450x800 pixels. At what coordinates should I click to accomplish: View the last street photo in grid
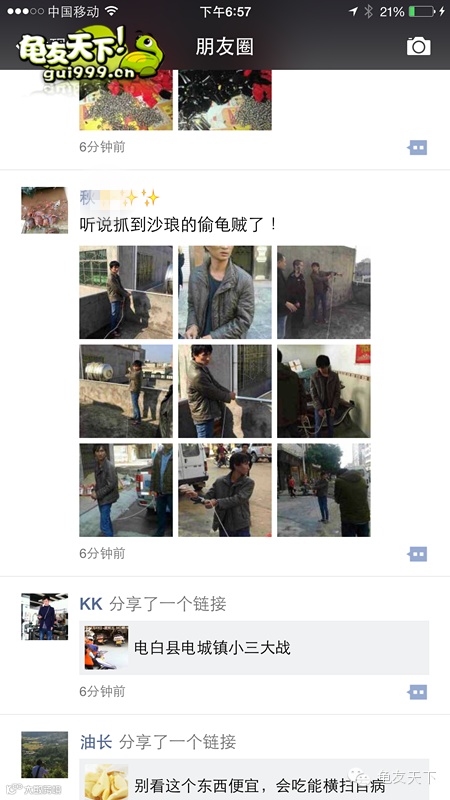coord(324,490)
